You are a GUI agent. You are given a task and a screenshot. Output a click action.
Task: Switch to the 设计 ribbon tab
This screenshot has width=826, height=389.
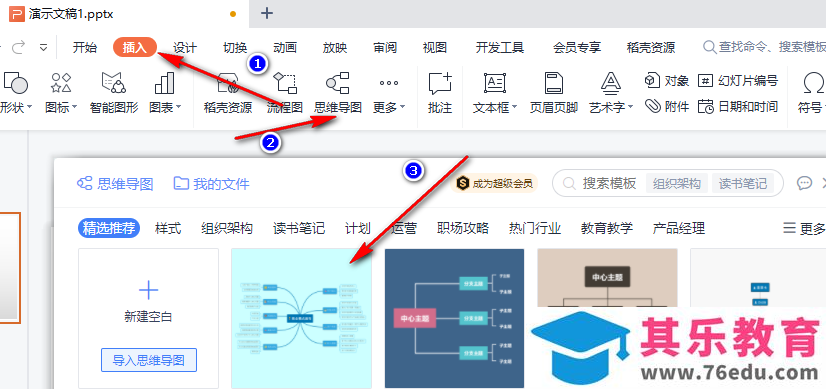185,48
